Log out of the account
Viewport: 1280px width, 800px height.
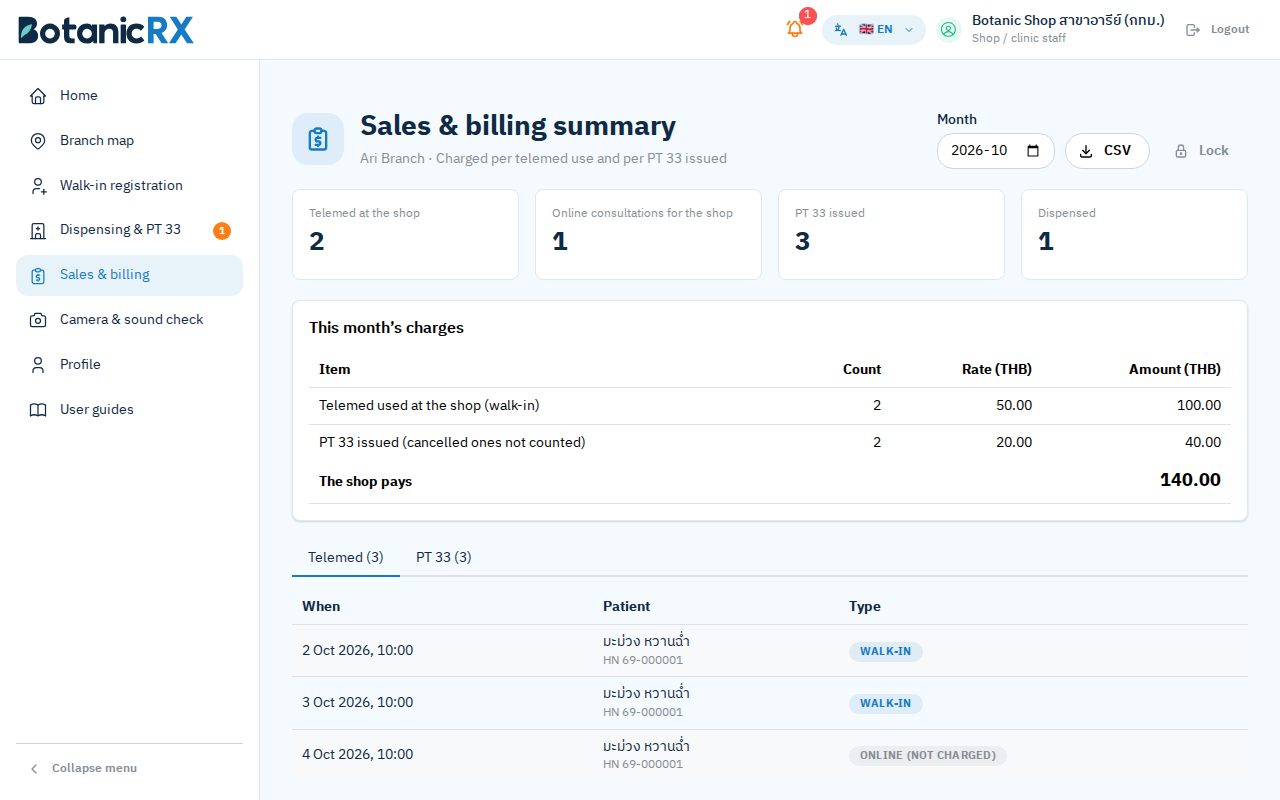click(1218, 30)
